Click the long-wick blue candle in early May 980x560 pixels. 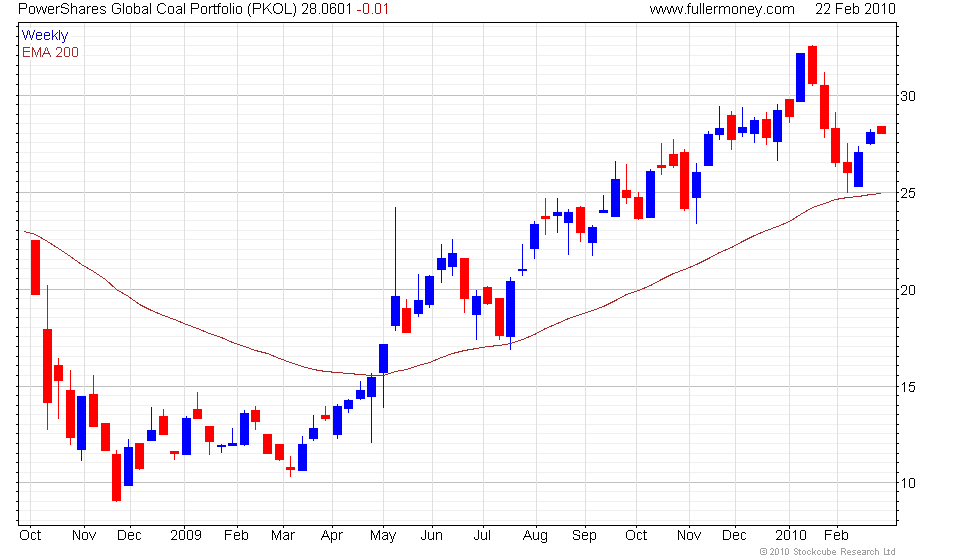(x=395, y=311)
